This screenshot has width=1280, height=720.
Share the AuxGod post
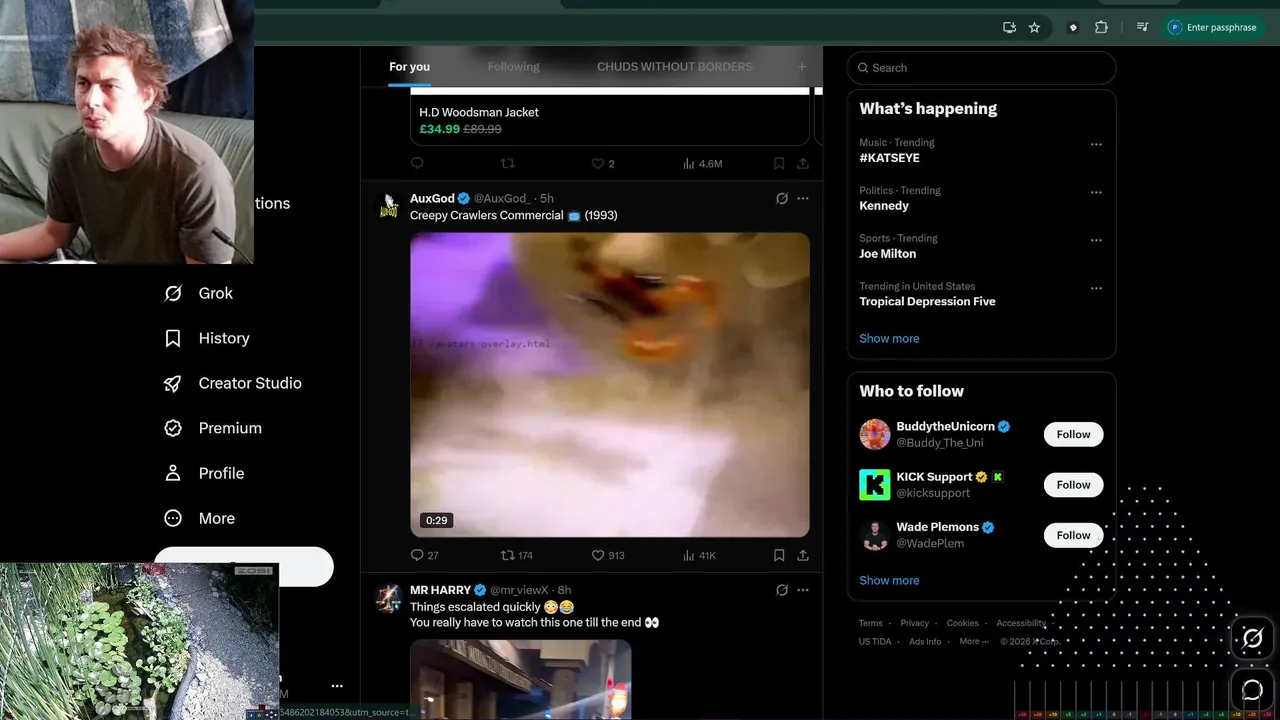(x=802, y=555)
